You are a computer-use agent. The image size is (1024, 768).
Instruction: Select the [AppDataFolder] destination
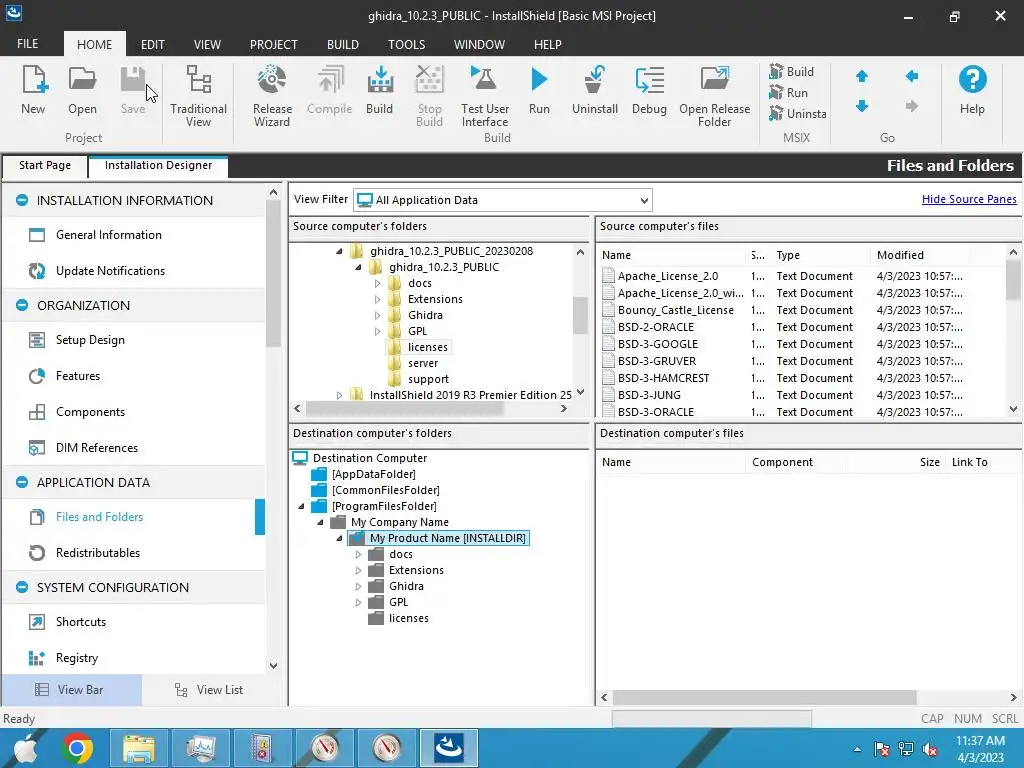tap(373, 474)
